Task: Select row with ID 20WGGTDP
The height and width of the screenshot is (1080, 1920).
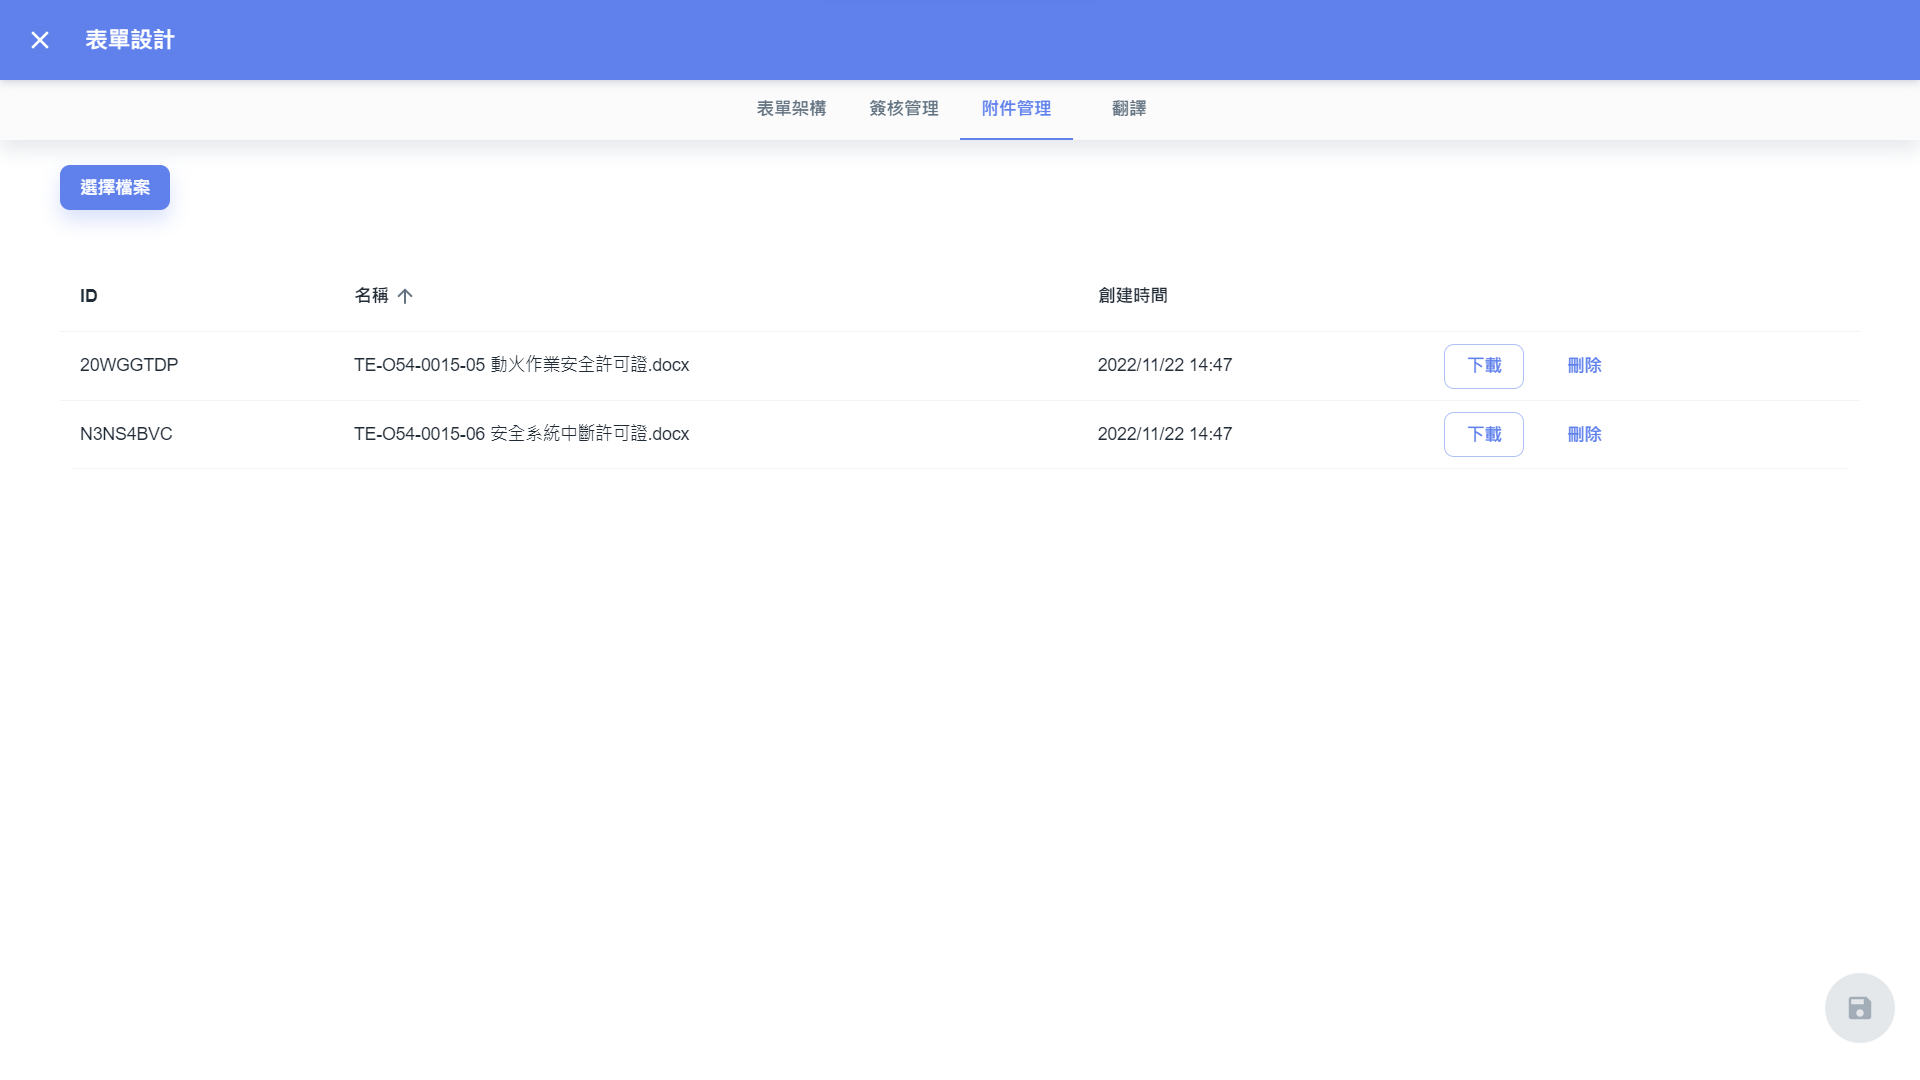Action: (129, 366)
